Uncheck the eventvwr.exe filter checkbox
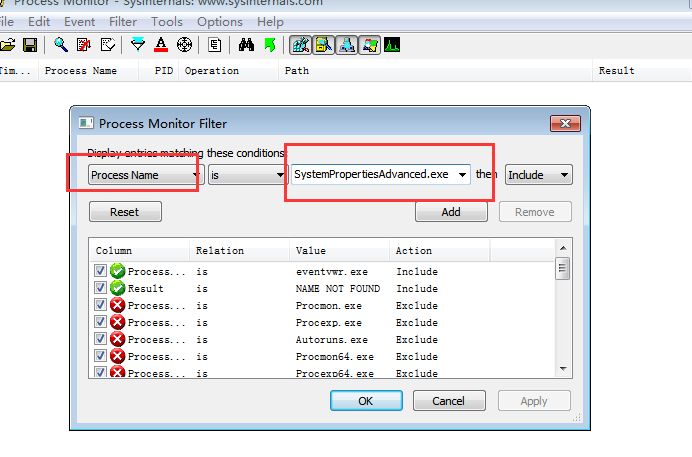 pos(100,271)
